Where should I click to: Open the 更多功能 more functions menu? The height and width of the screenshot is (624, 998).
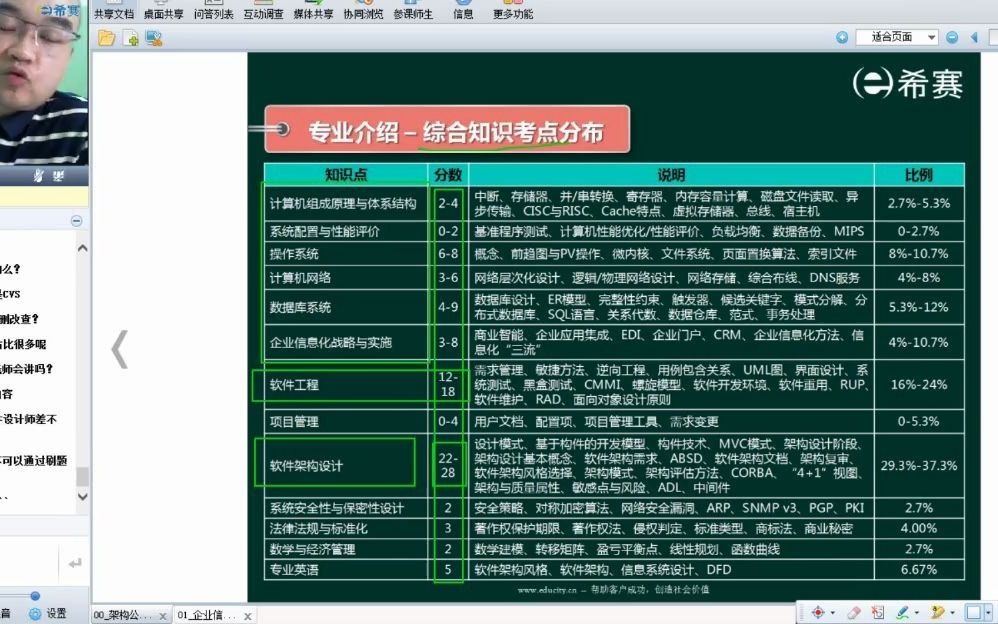point(513,12)
